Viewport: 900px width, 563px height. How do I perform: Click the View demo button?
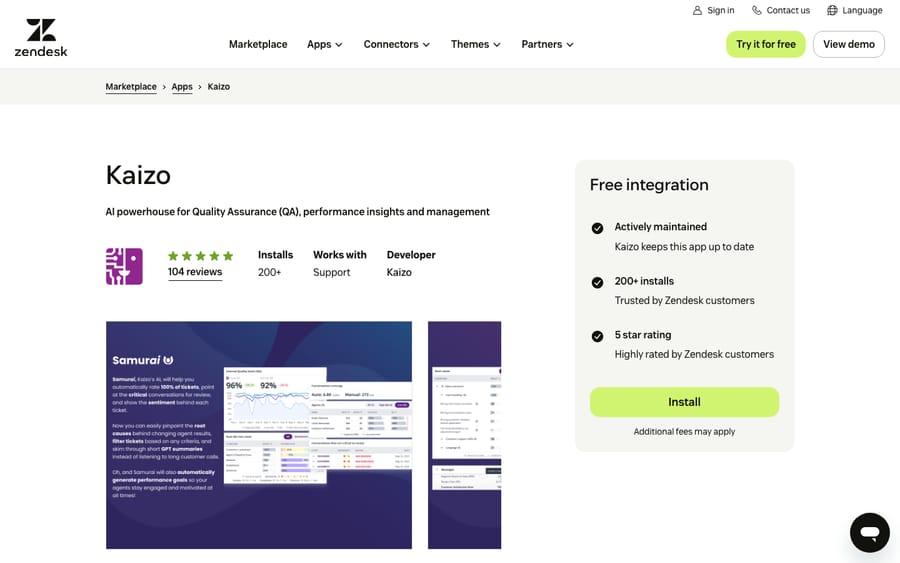849,44
